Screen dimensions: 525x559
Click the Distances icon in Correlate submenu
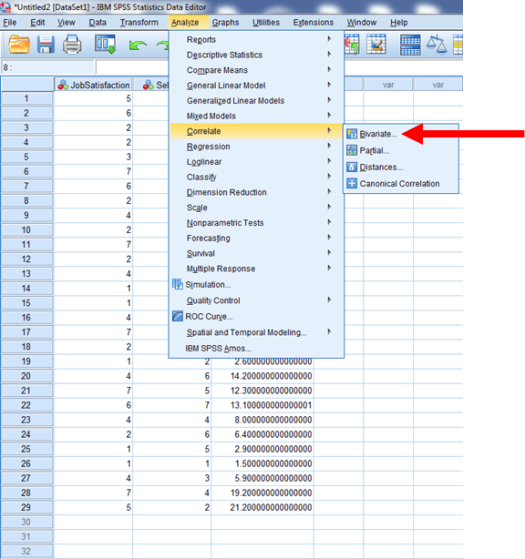click(x=352, y=167)
